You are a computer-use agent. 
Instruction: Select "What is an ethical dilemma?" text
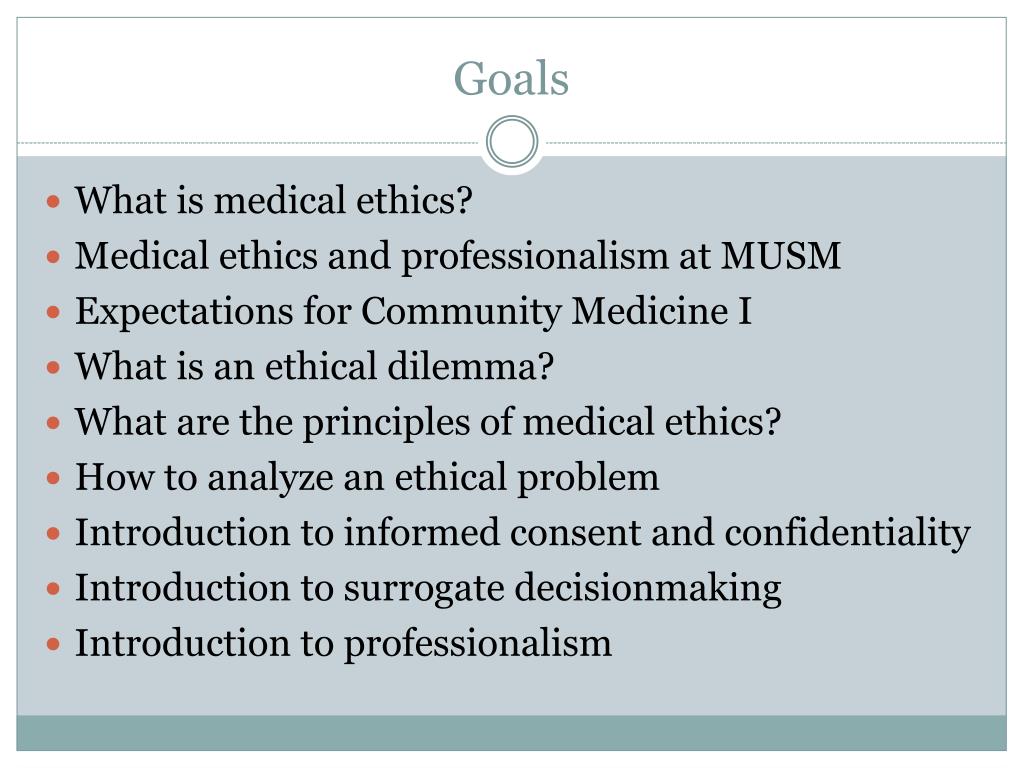pyautogui.click(x=314, y=367)
